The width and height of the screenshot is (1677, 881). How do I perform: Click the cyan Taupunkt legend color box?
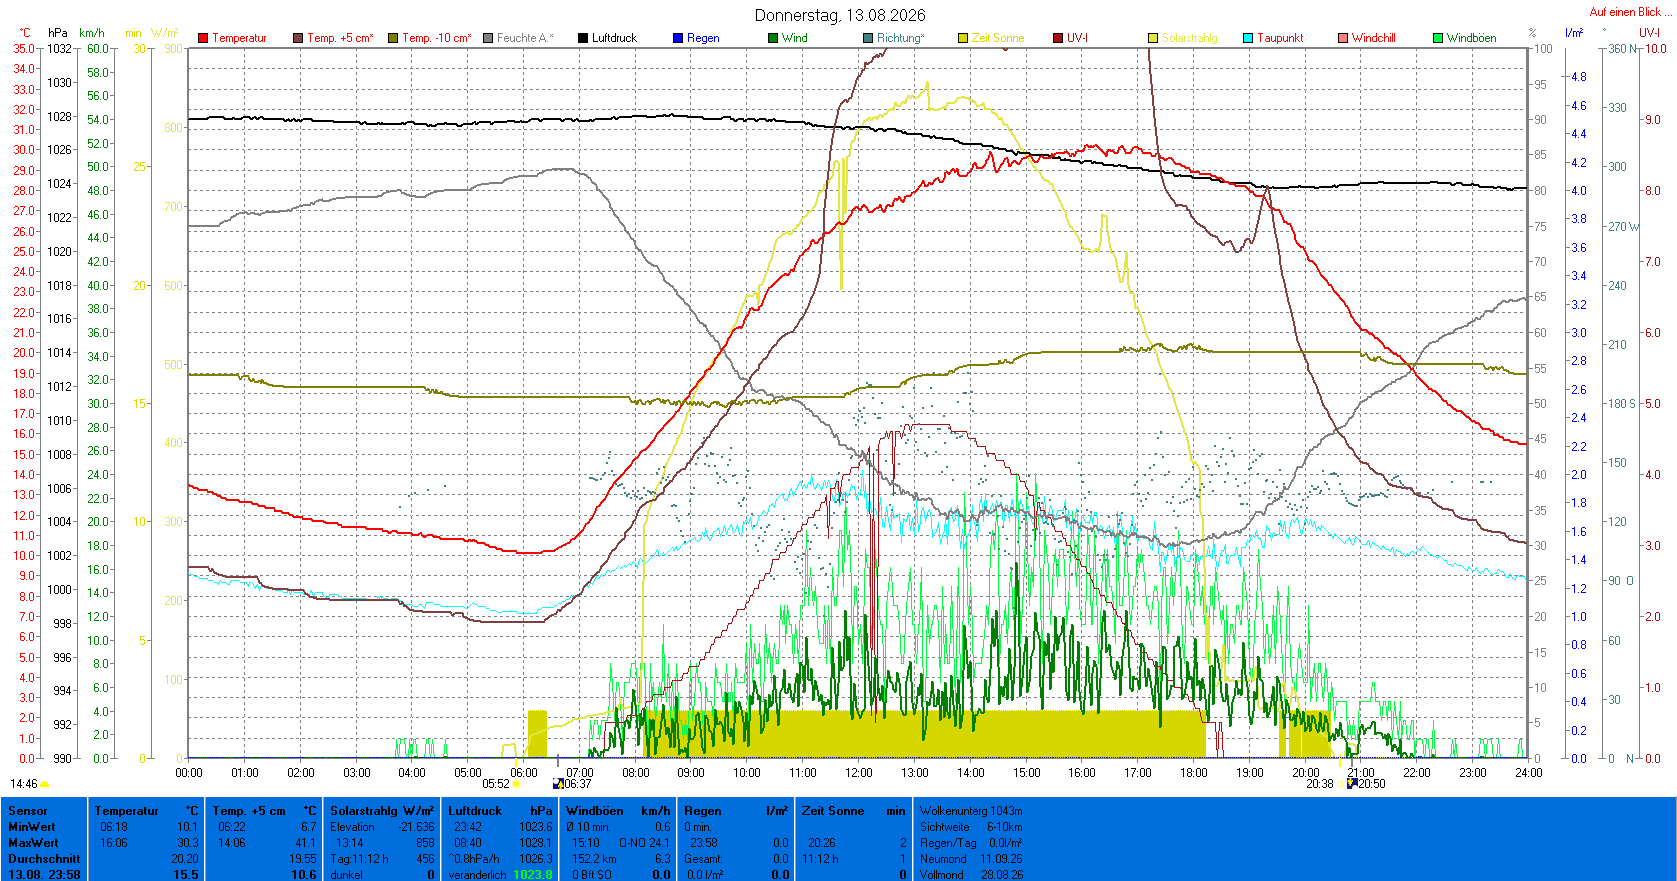click(1248, 38)
